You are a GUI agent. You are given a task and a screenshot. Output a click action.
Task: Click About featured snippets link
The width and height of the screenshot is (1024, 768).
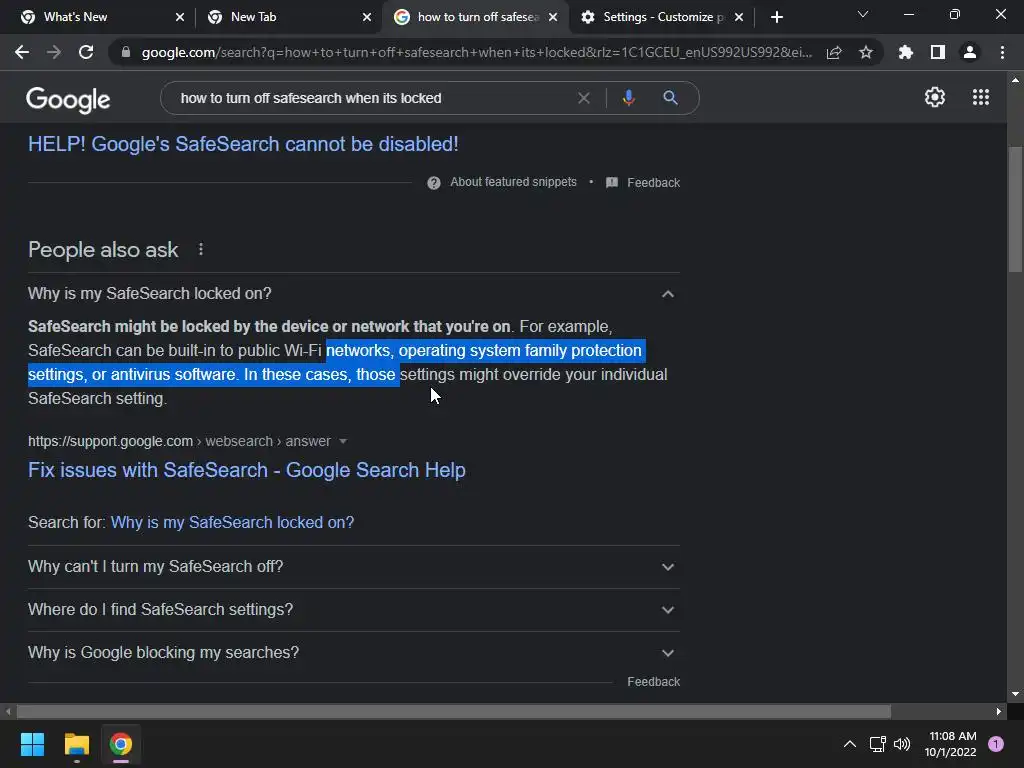pyautogui.click(x=513, y=182)
